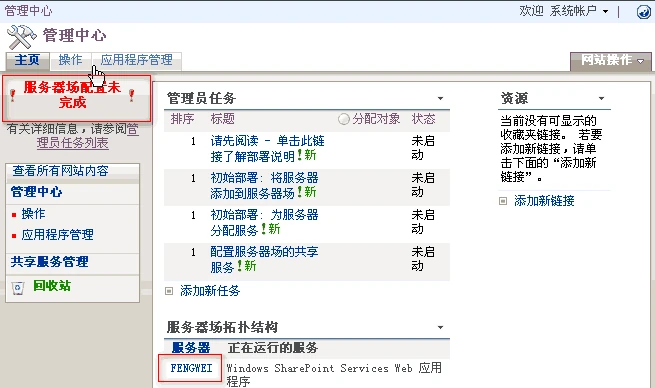Screen dimensions: 655x388
Task: Open task 初始部署: 将服务器添加到服务器场
Action: pos(264,185)
